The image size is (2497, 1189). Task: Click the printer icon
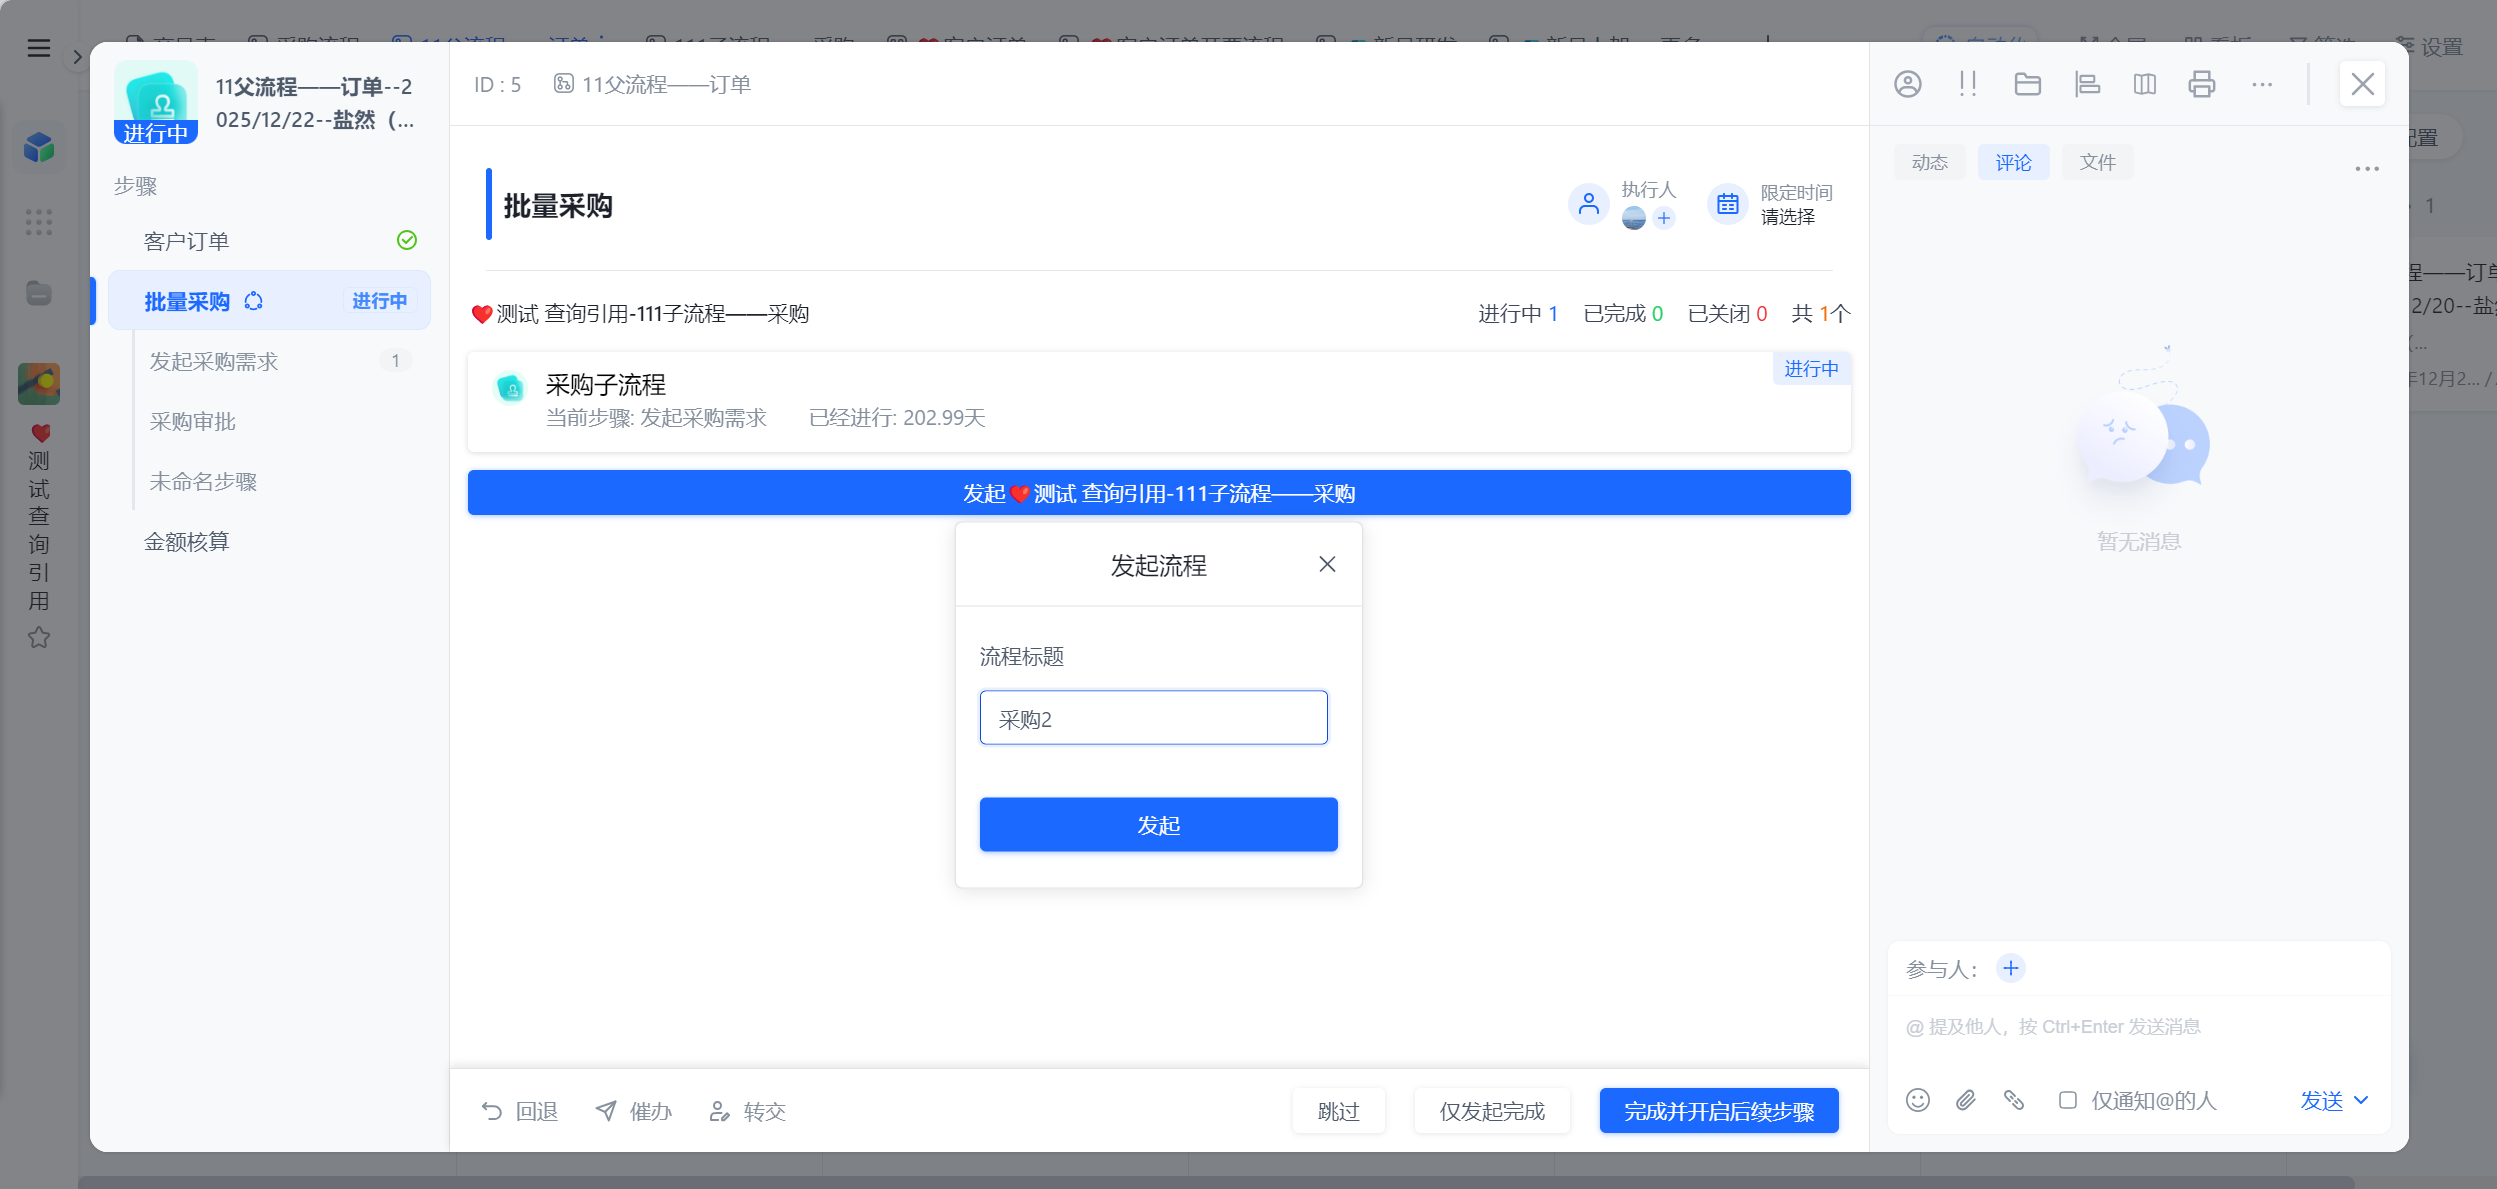tap(2201, 84)
